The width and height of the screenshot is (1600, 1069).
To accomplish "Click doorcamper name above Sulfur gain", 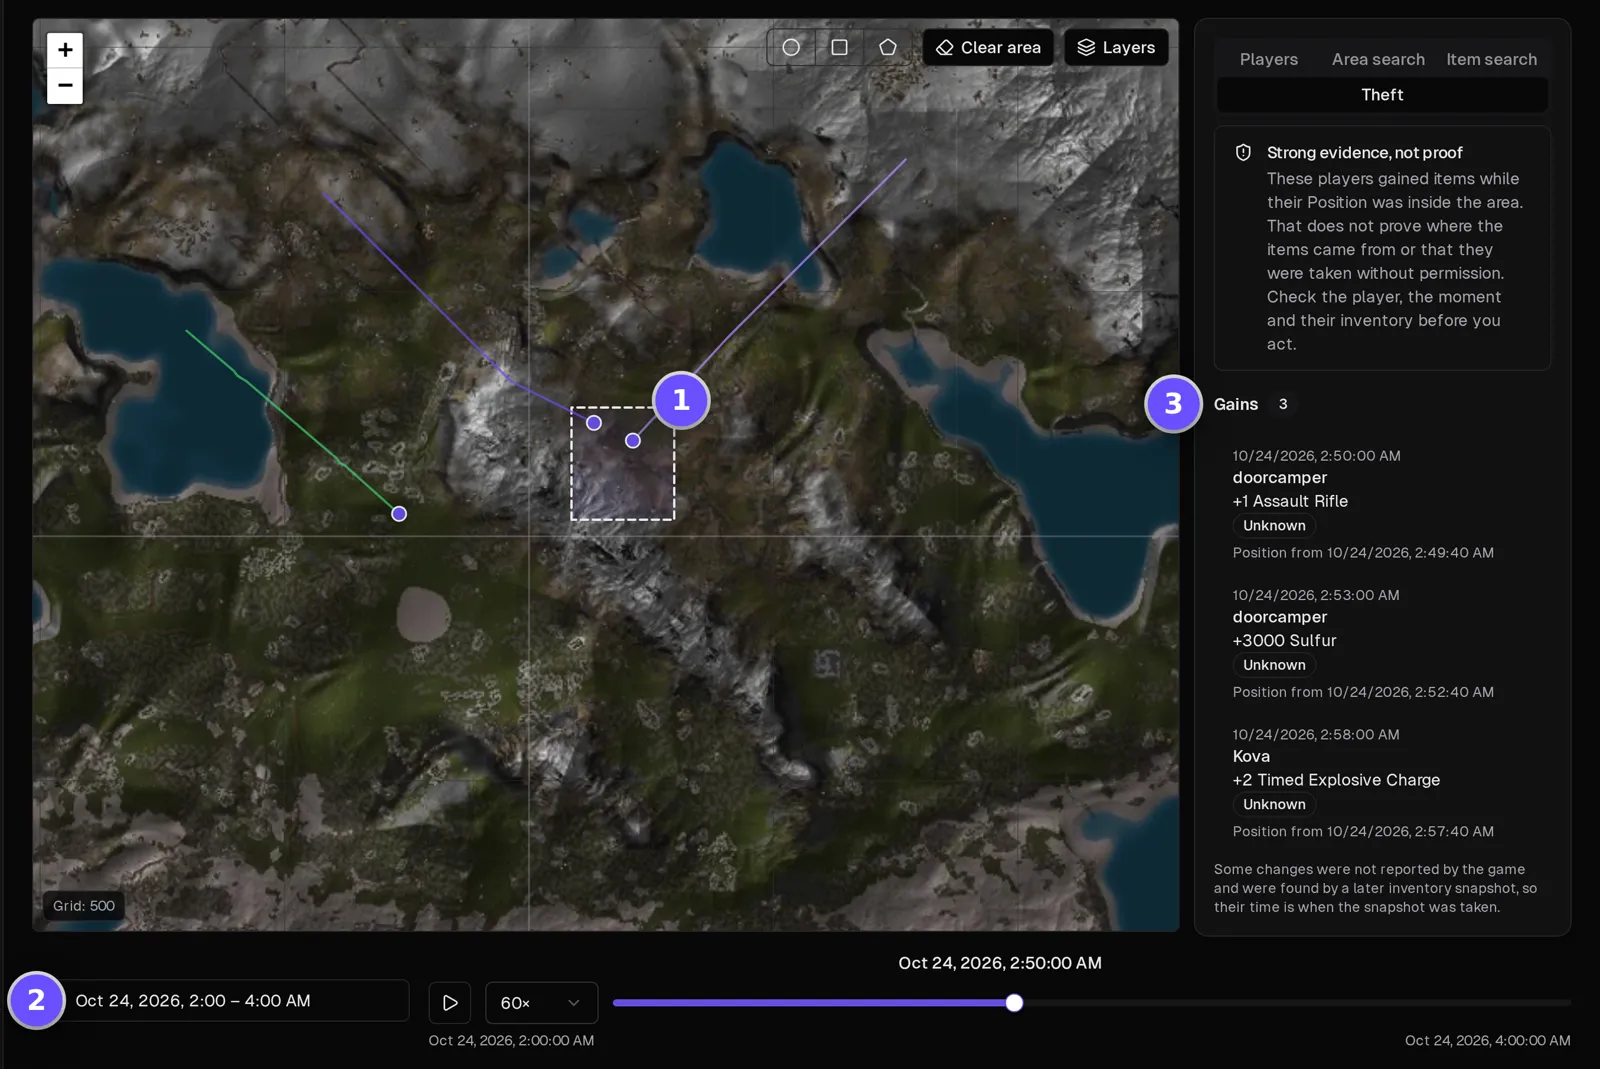I will tap(1280, 617).
